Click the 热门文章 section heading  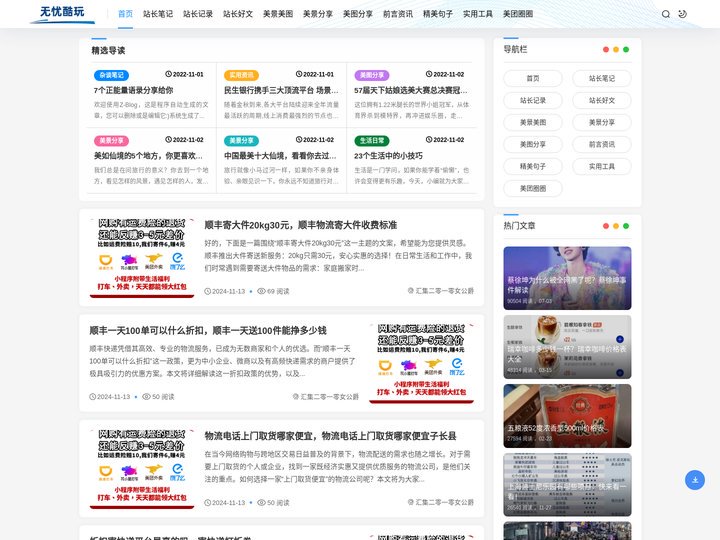tap(519, 225)
